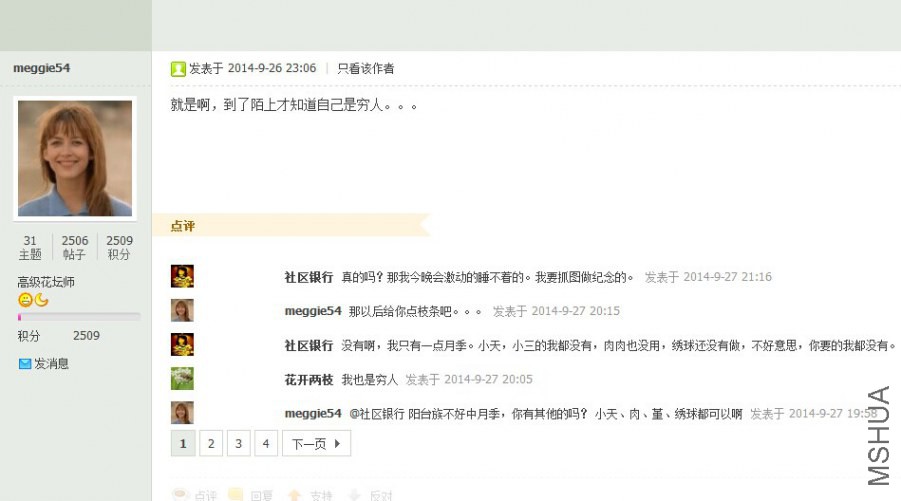Screen dimensions: 901x501
Task: Open 花开两枝 flower avatar
Action: pos(182,379)
